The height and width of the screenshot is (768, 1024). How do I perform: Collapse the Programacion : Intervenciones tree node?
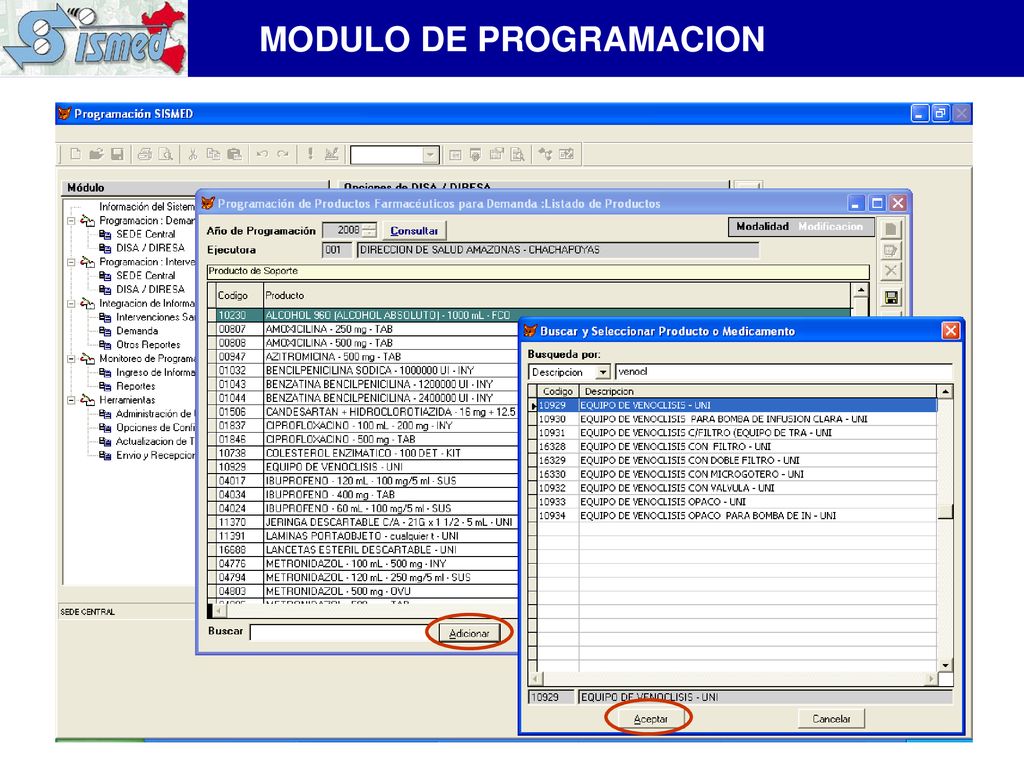pos(71,262)
